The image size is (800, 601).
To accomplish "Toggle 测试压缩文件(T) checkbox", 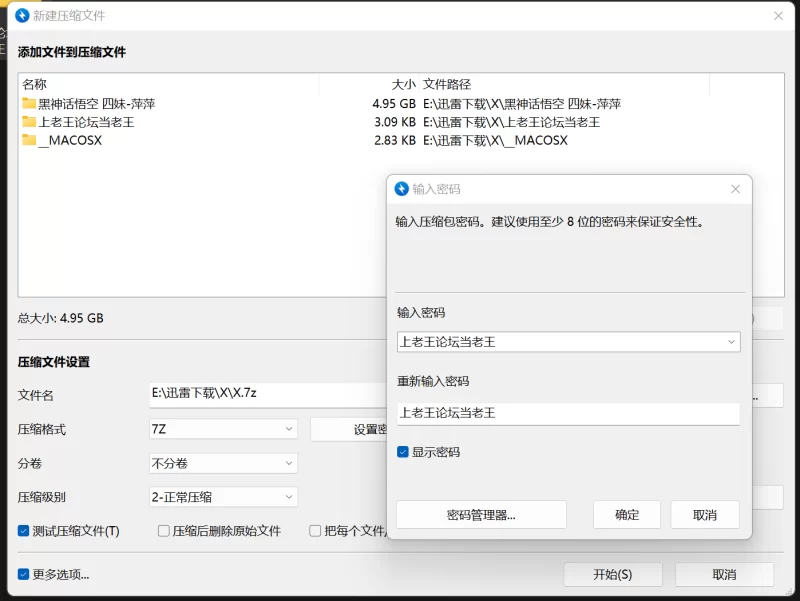I will (x=23, y=531).
